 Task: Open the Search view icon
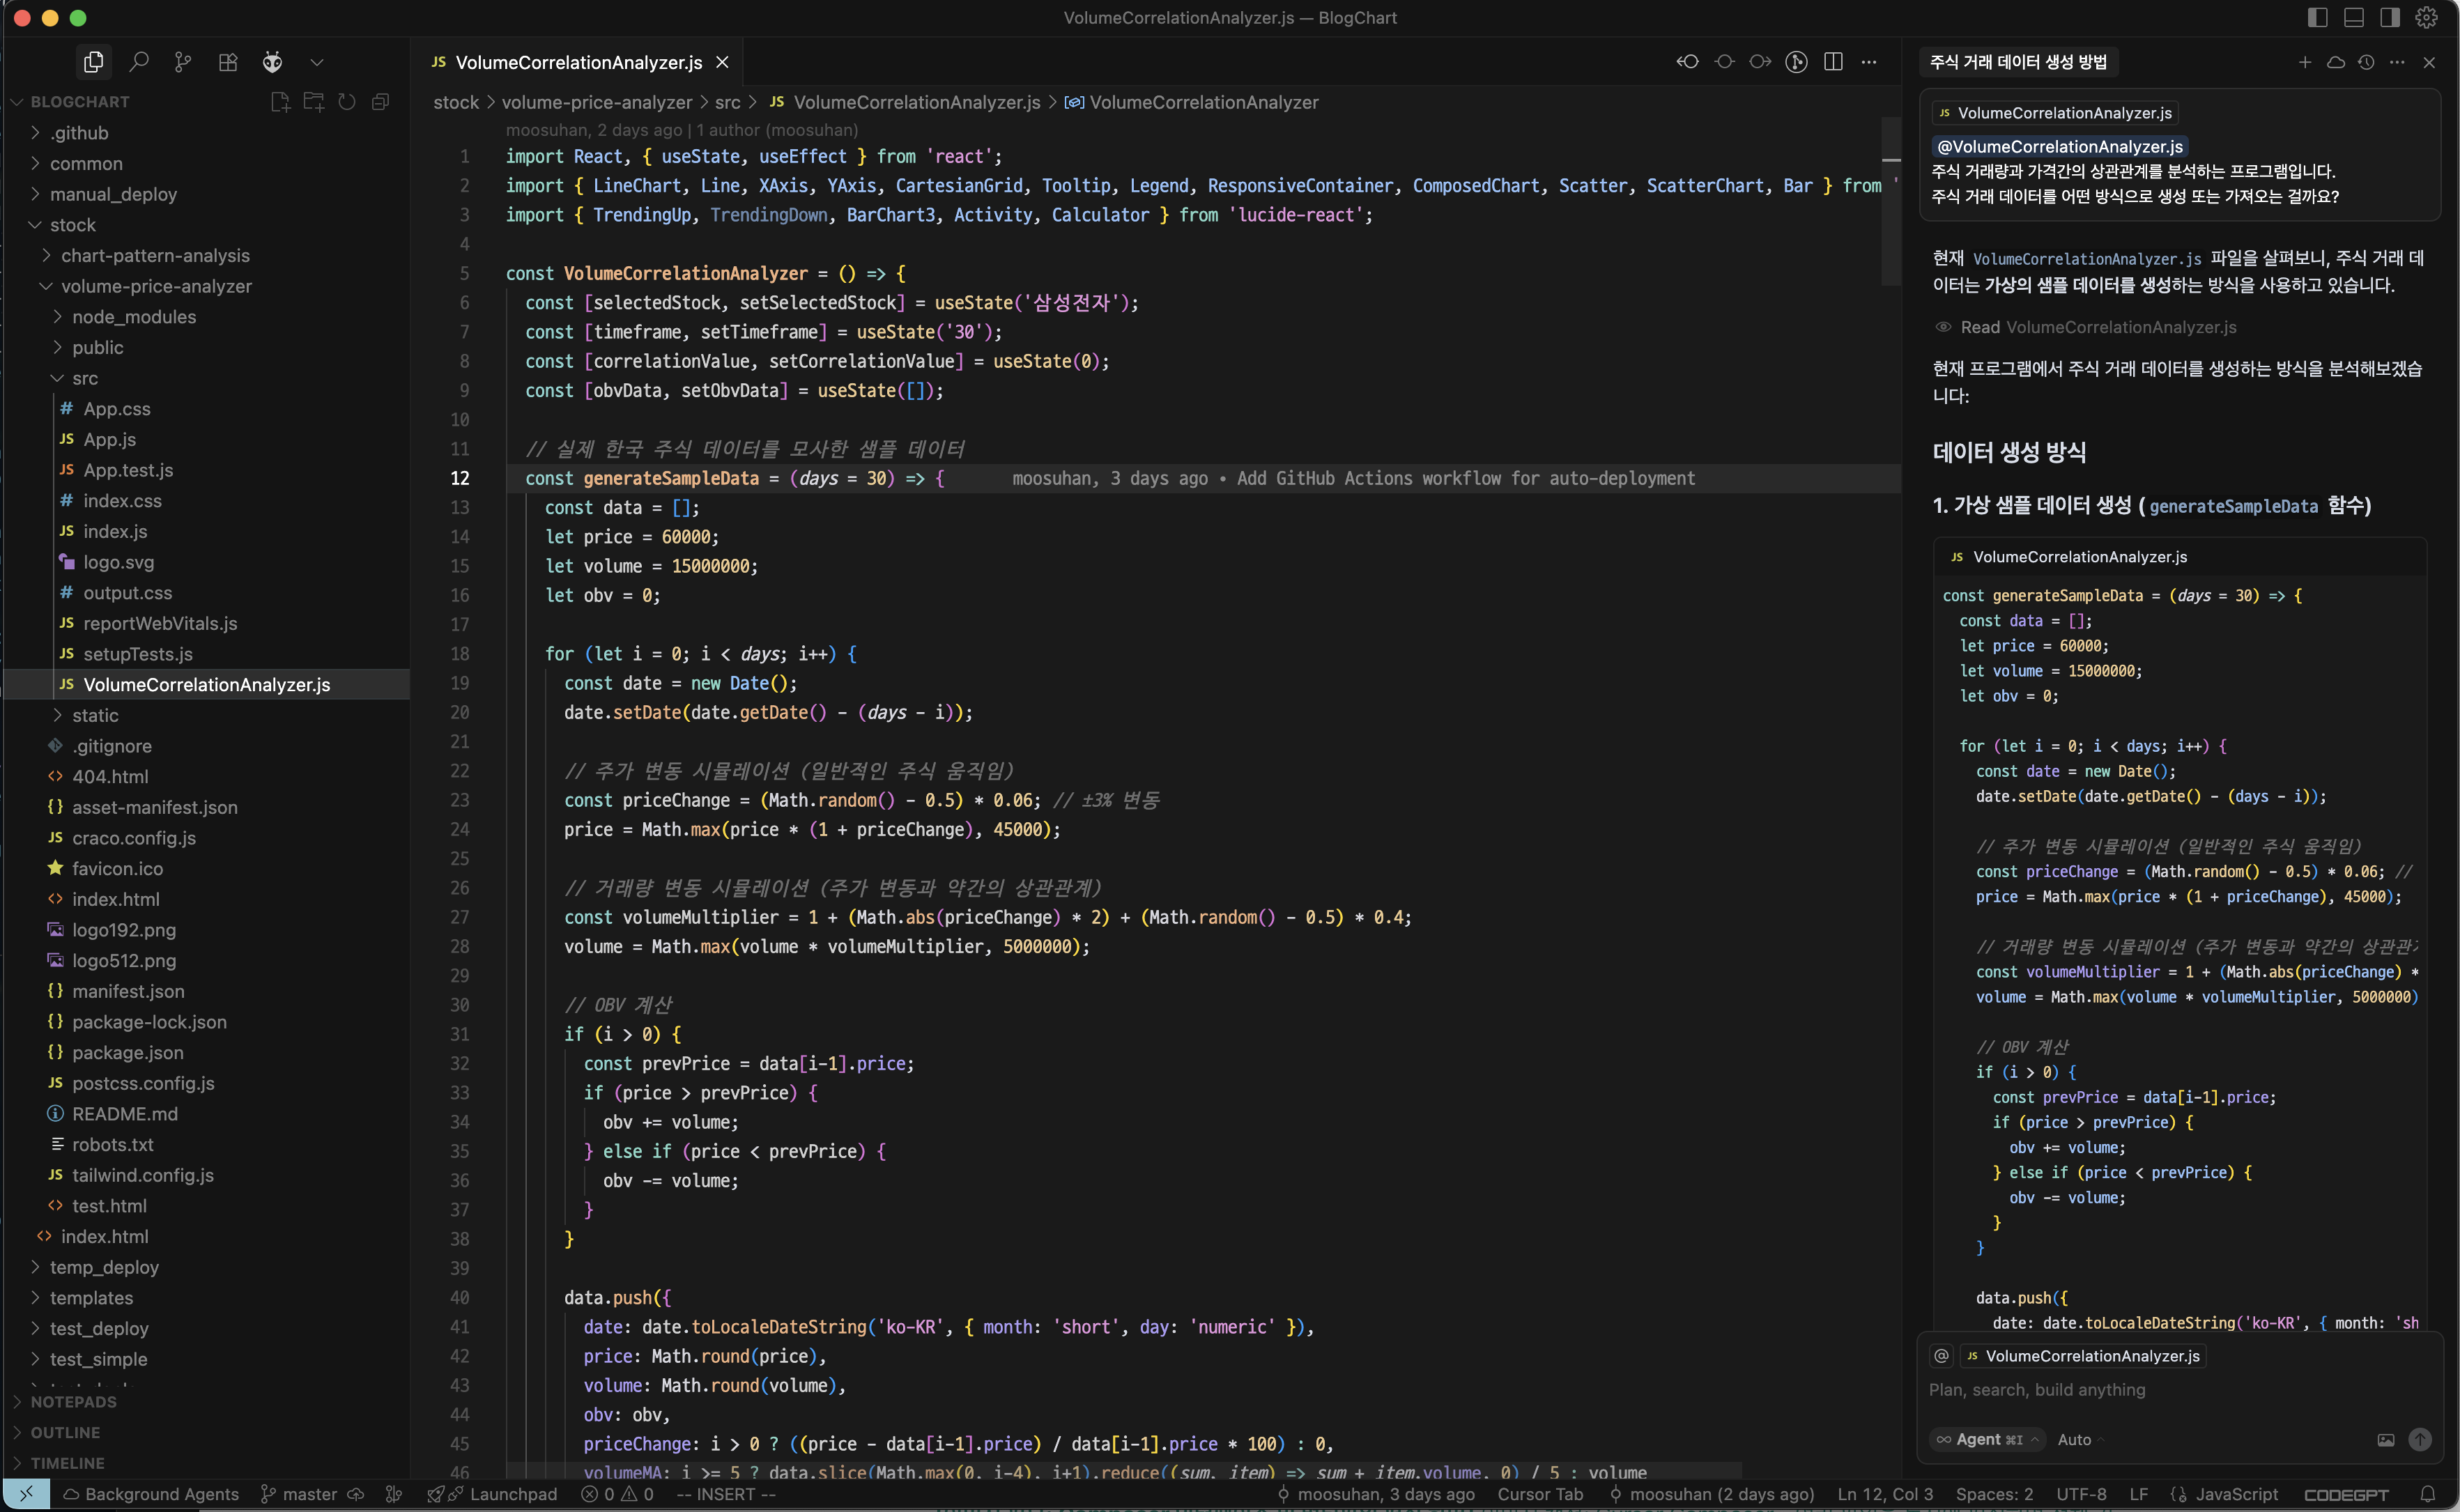[139, 62]
